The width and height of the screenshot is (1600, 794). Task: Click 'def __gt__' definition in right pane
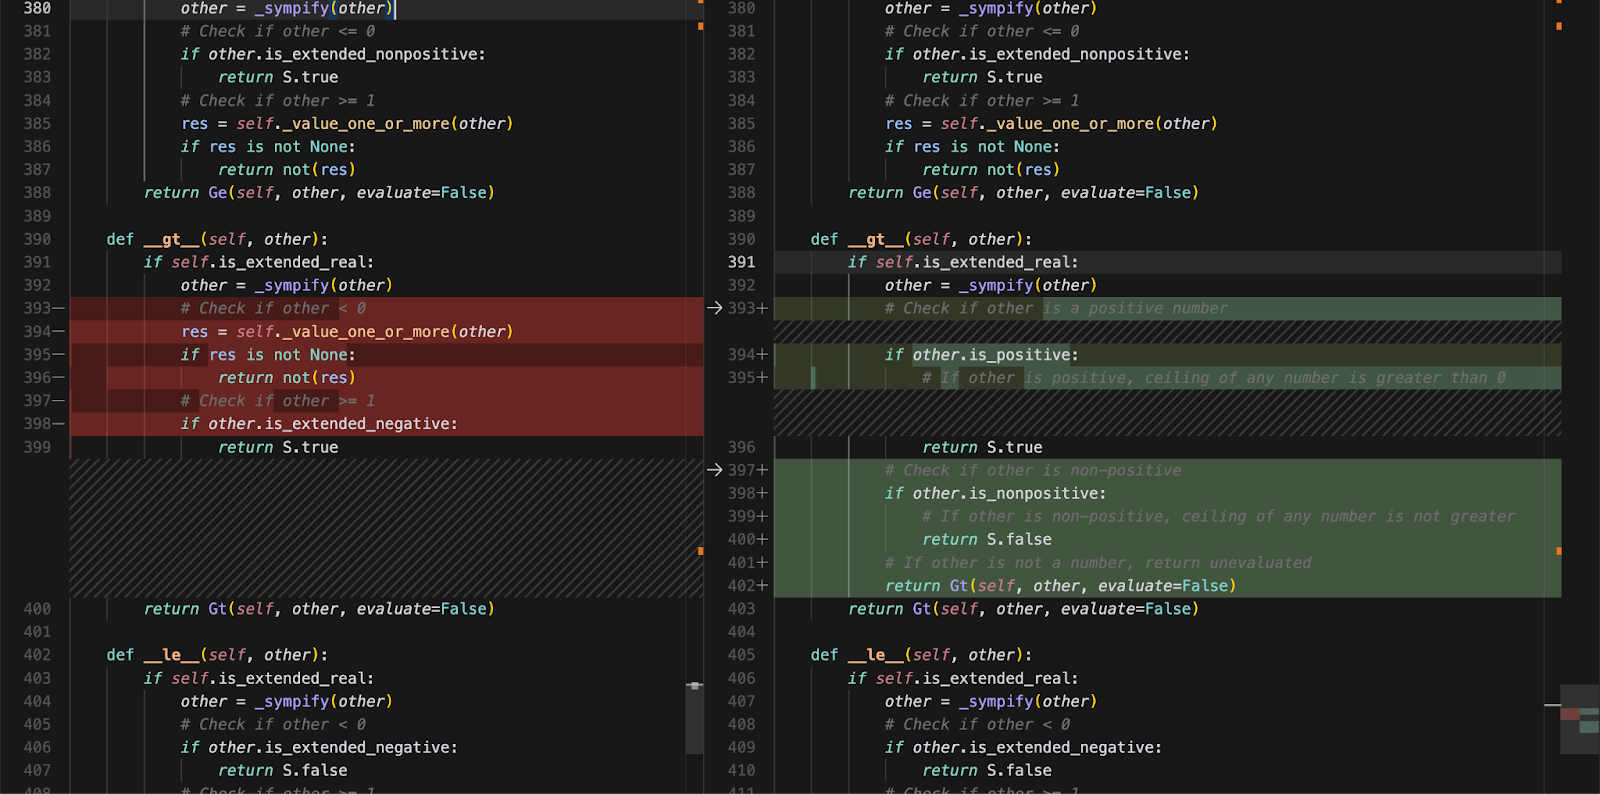921,239
